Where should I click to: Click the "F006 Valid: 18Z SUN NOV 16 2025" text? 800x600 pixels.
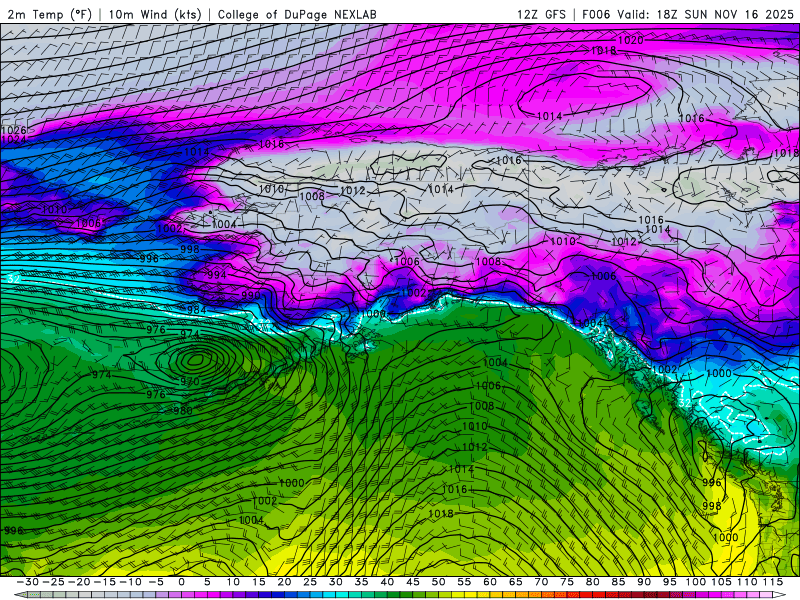pyautogui.click(x=688, y=14)
